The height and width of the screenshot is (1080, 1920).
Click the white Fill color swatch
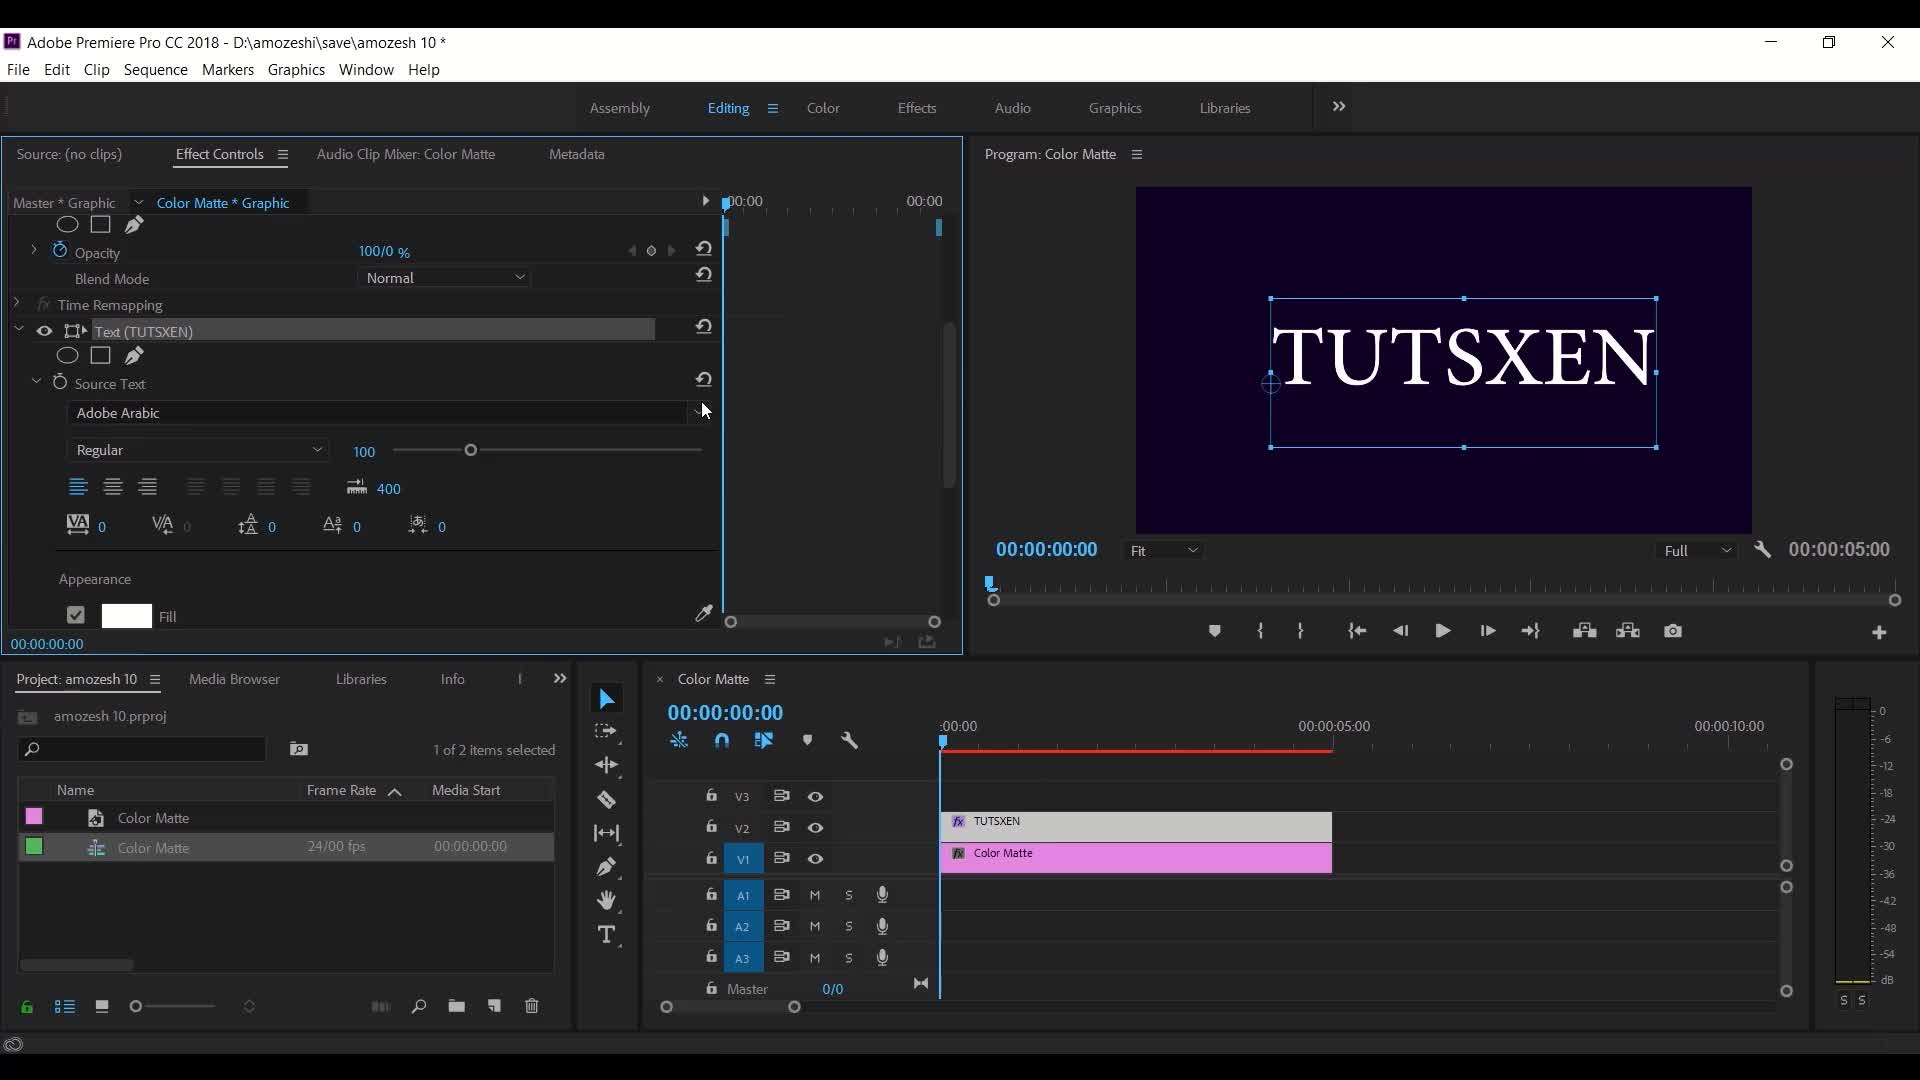coord(127,616)
